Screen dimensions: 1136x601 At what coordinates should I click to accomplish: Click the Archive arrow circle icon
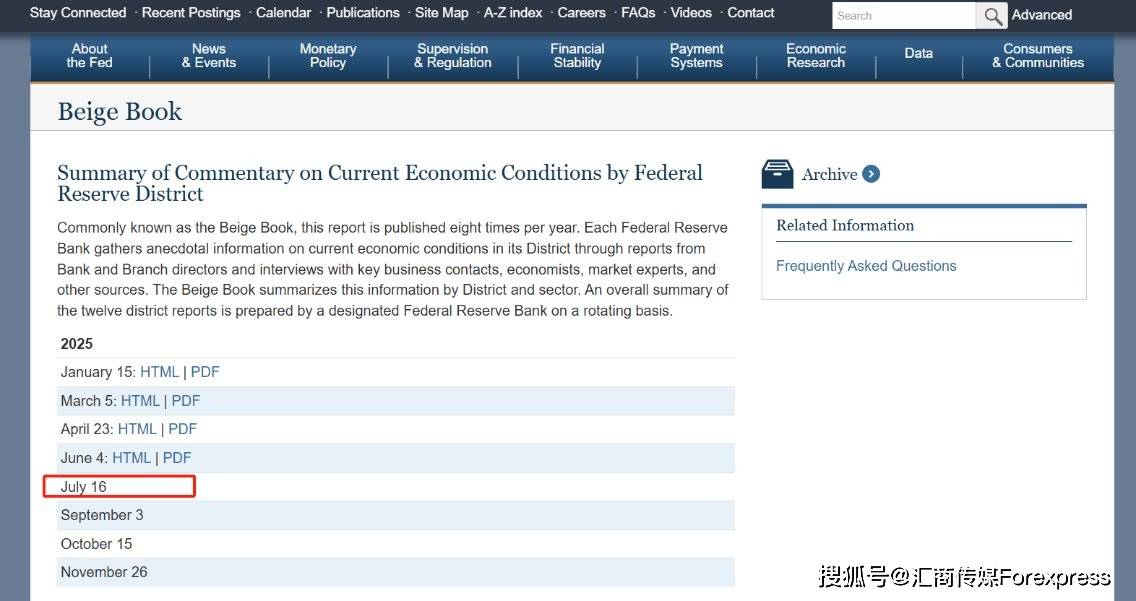(872, 174)
